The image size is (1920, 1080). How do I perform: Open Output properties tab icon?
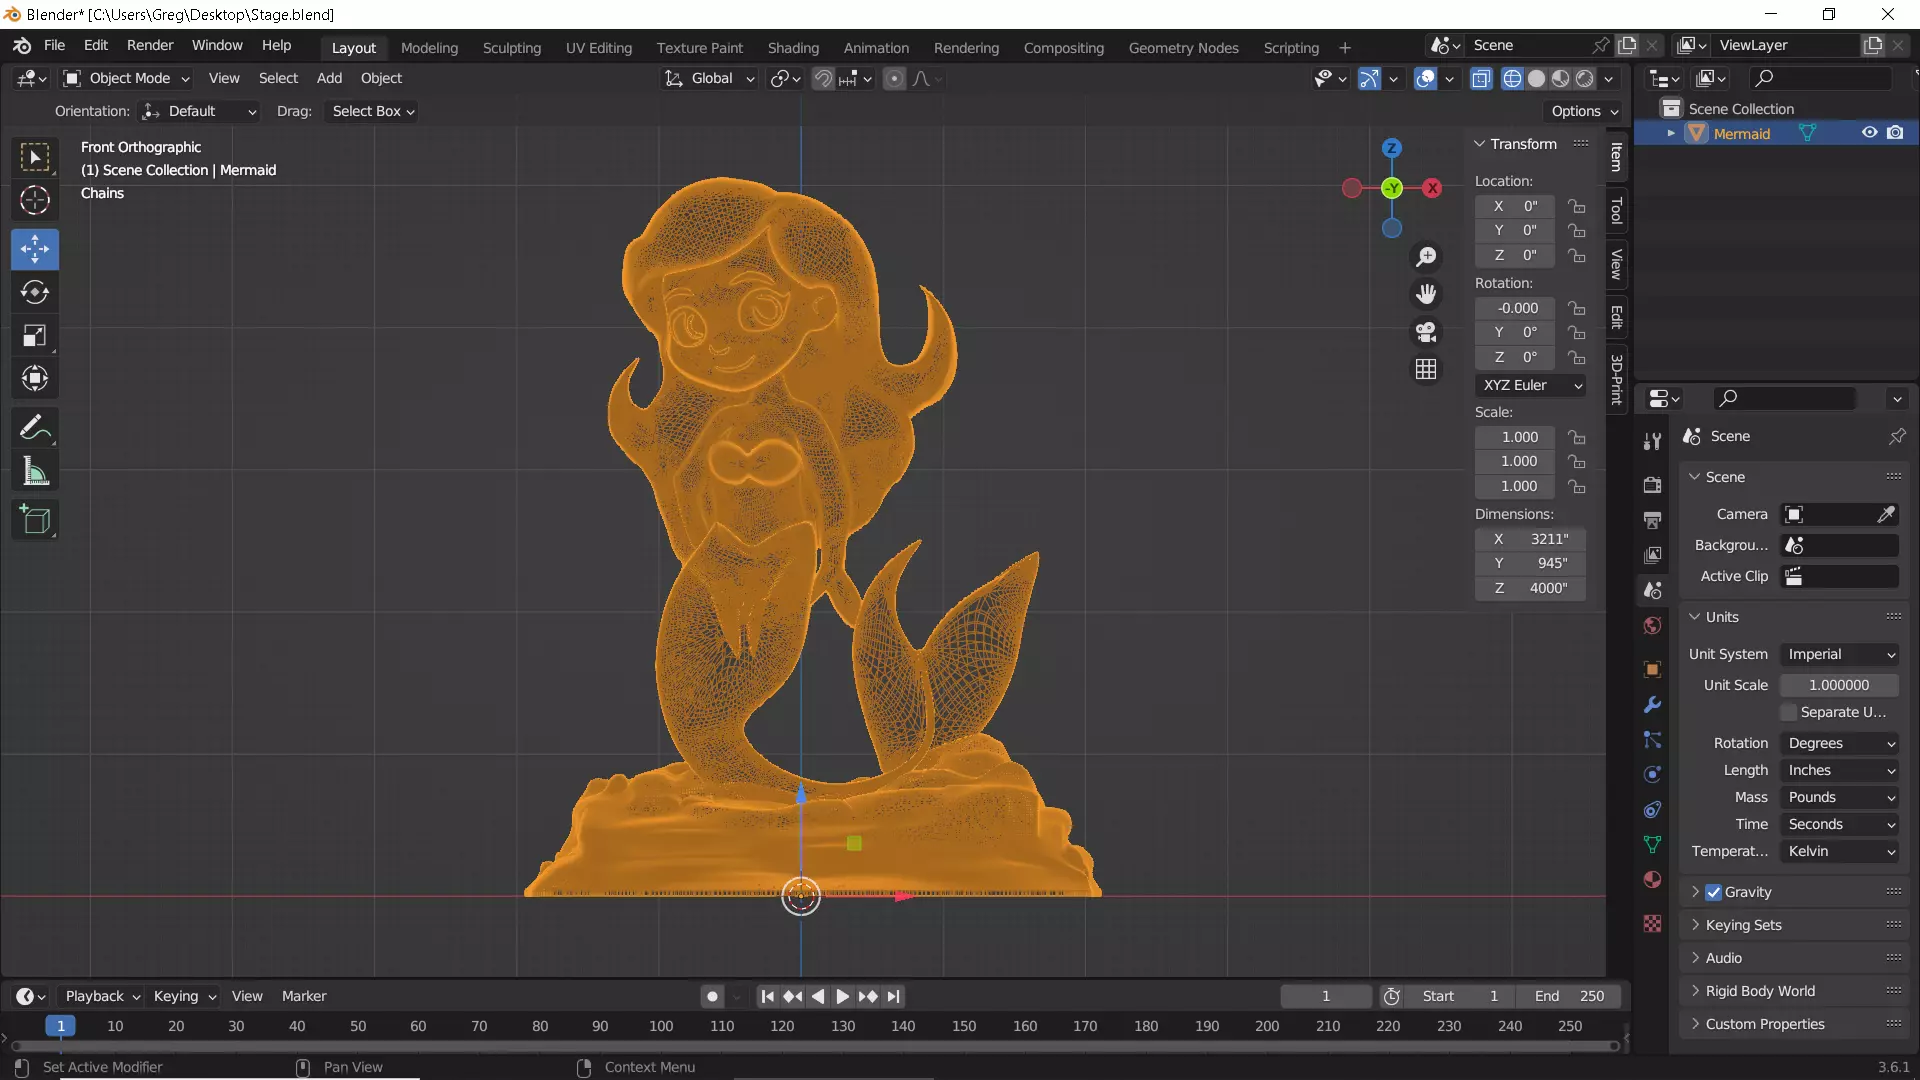coord(1652,520)
